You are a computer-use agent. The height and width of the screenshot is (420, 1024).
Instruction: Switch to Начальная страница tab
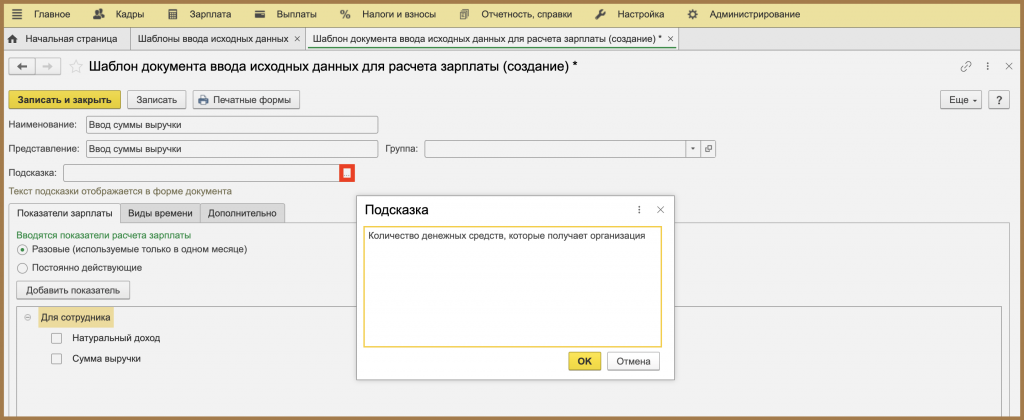pyautogui.click(x=64, y=39)
